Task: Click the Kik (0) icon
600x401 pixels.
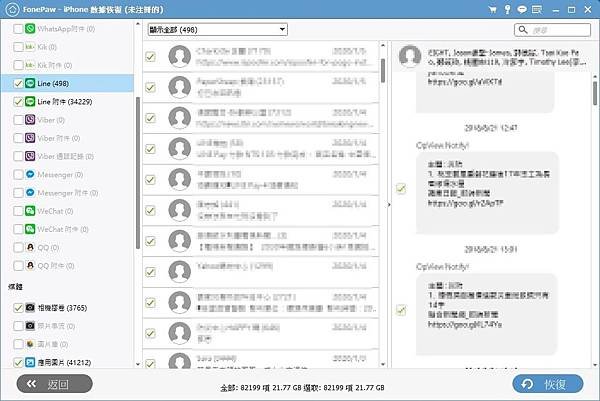Action: pos(30,47)
